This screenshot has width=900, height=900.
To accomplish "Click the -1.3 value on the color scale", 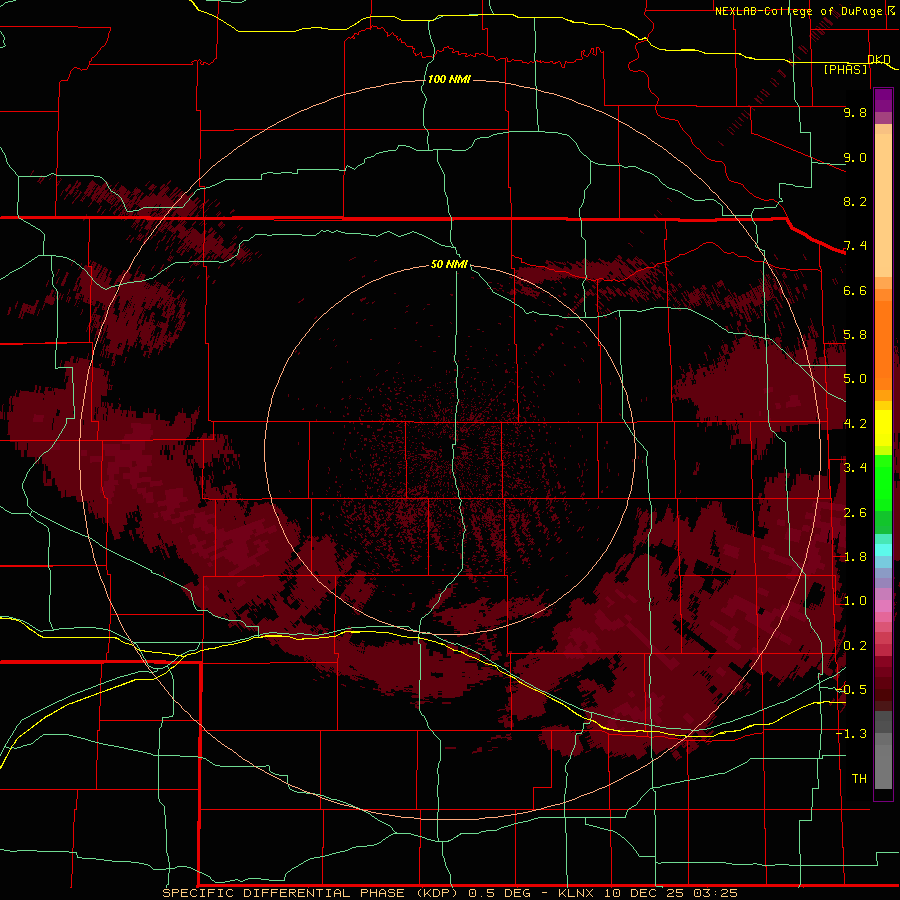I will click(851, 734).
